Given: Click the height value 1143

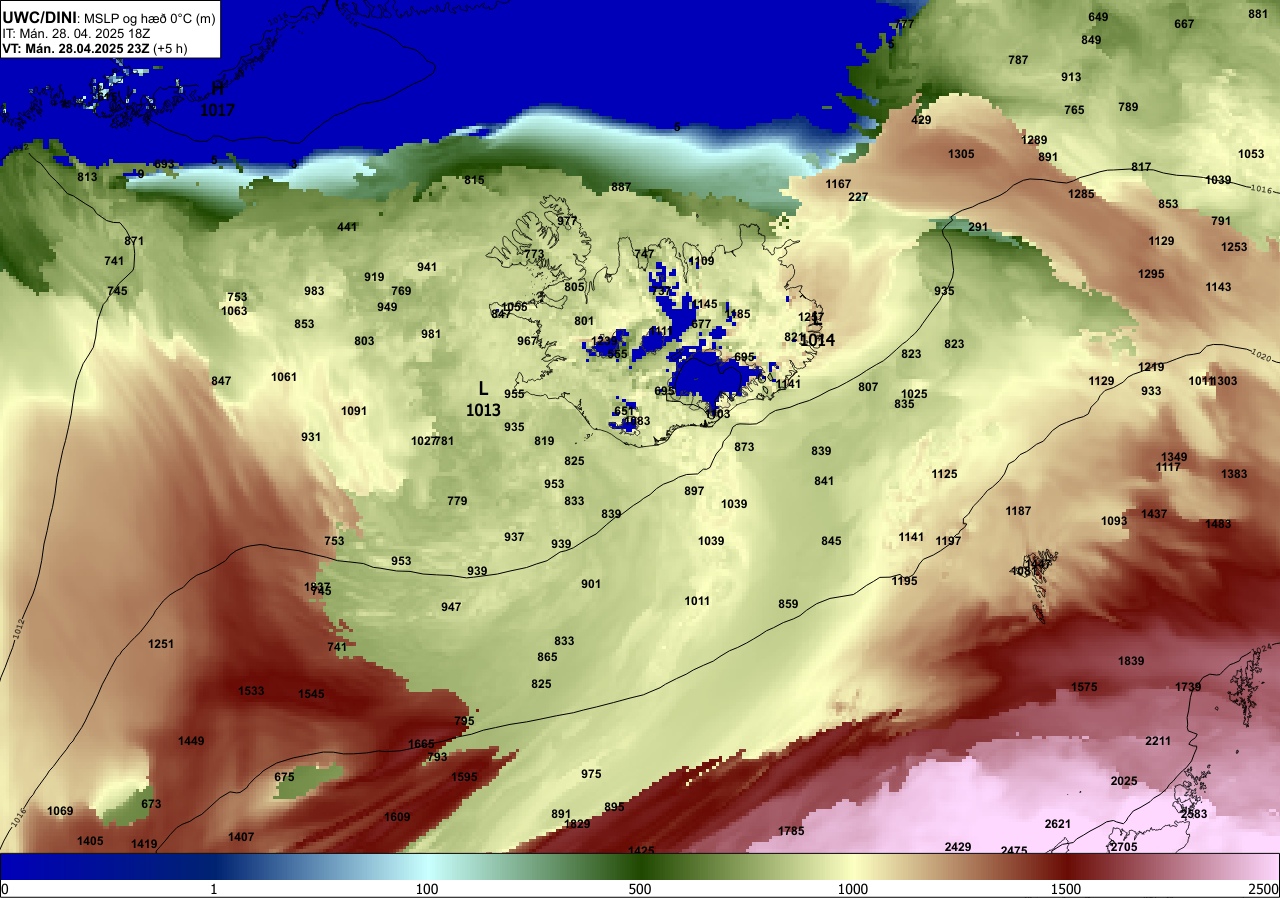Looking at the screenshot, I should tap(1218, 287).
